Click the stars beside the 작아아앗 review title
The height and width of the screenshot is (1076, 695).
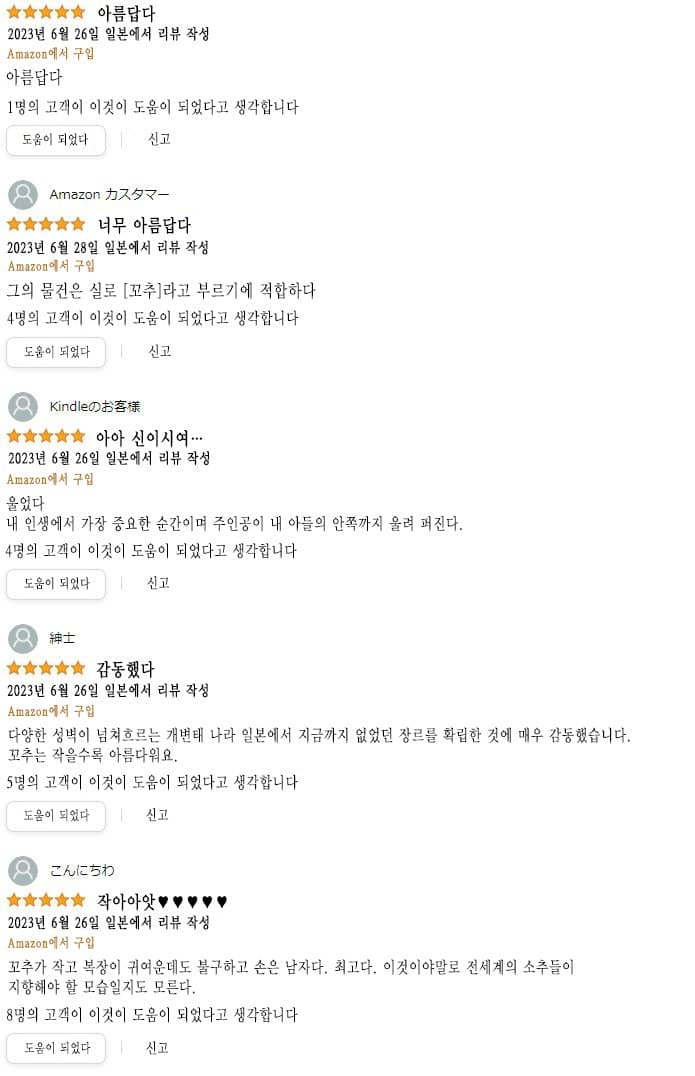coord(46,900)
